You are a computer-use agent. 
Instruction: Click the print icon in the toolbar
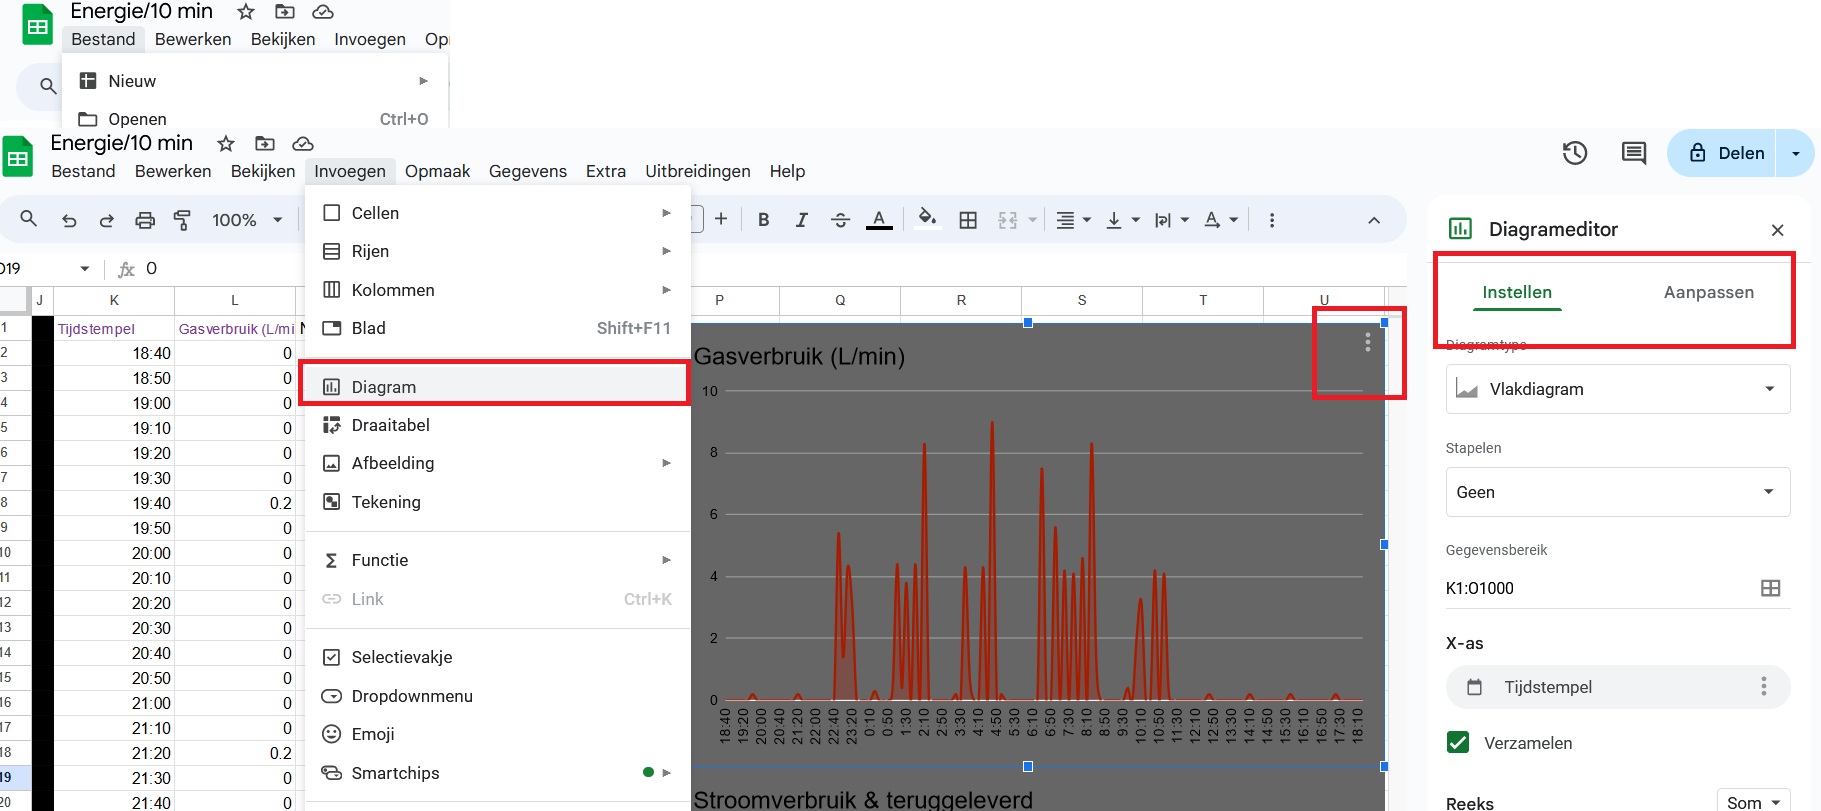coord(145,220)
